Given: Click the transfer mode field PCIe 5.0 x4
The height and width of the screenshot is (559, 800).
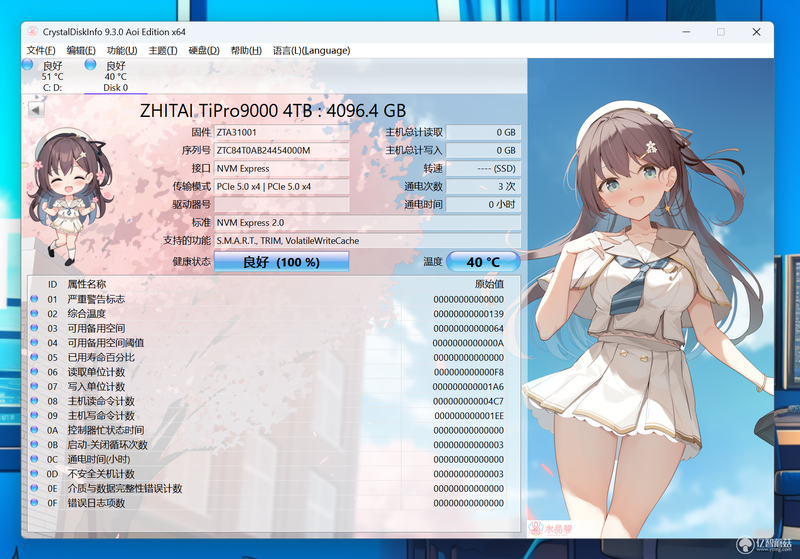Looking at the screenshot, I should [282, 187].
